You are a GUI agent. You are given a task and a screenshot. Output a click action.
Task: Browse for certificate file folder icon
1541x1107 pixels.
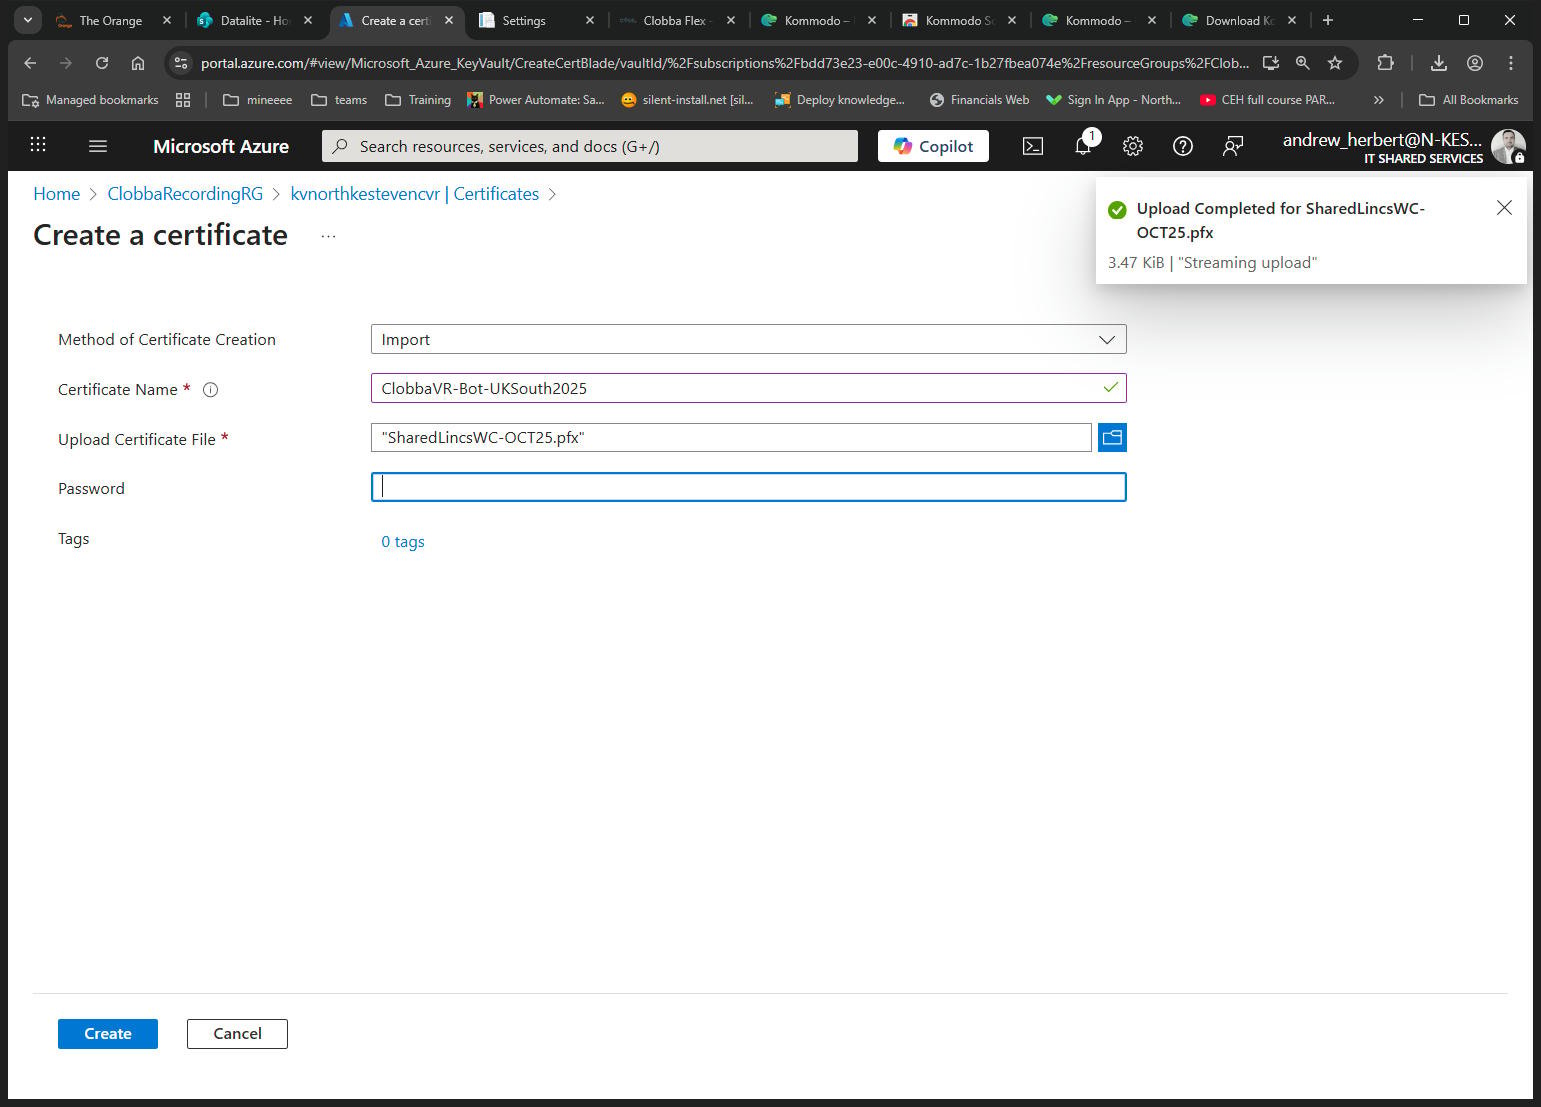coord(1112,437)
